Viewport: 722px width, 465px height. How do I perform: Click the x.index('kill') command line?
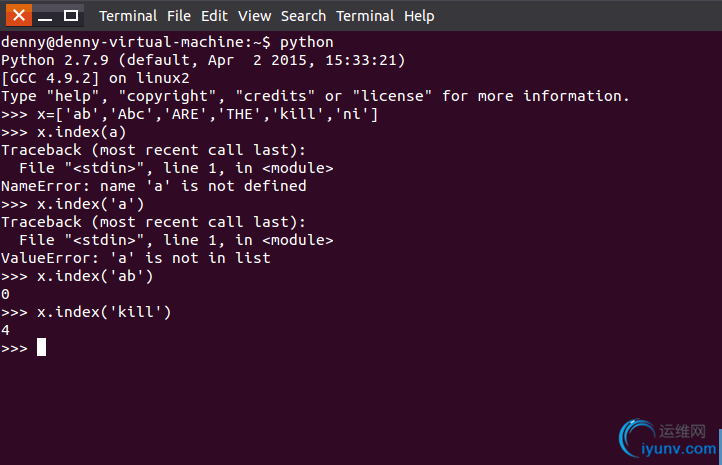(86, 312)
